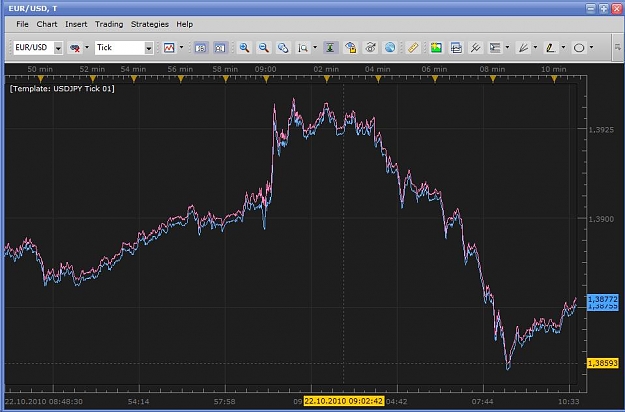Click the 06 min time marker triangle
The height and width of the screenshot is (412, 625).
(x=435, y=79)
